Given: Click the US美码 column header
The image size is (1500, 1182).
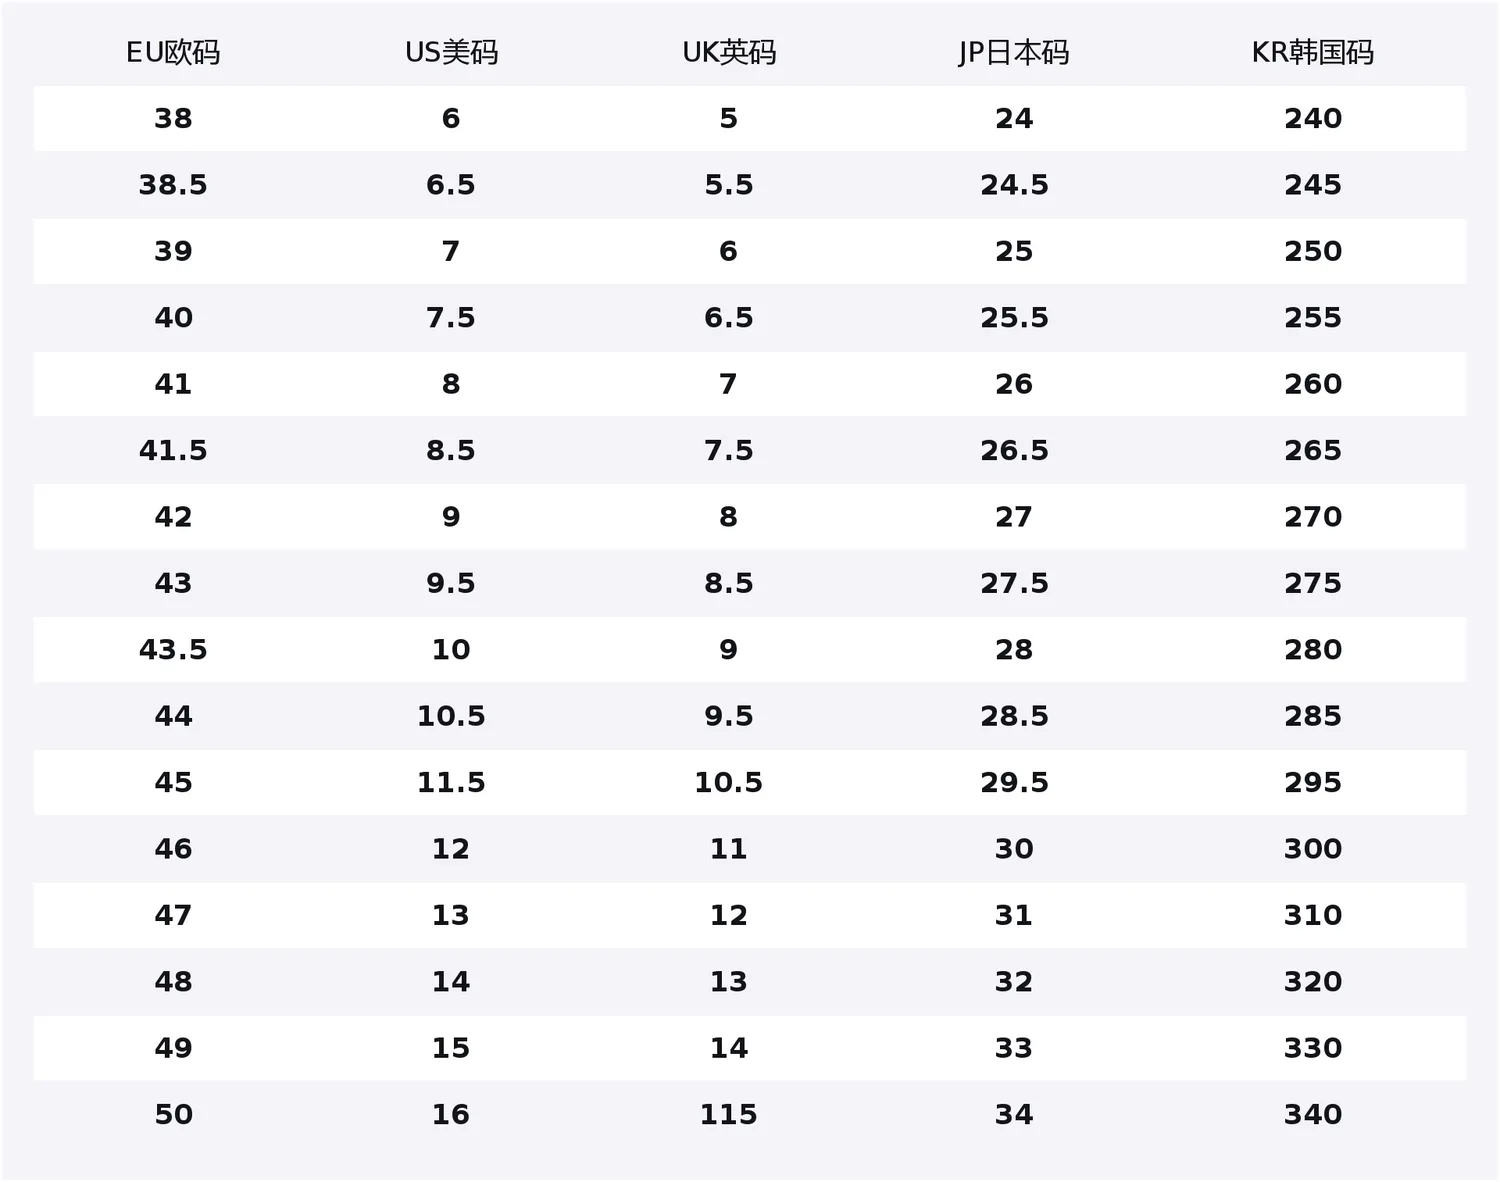Looking at the screenshot, I should pos(451,52).
